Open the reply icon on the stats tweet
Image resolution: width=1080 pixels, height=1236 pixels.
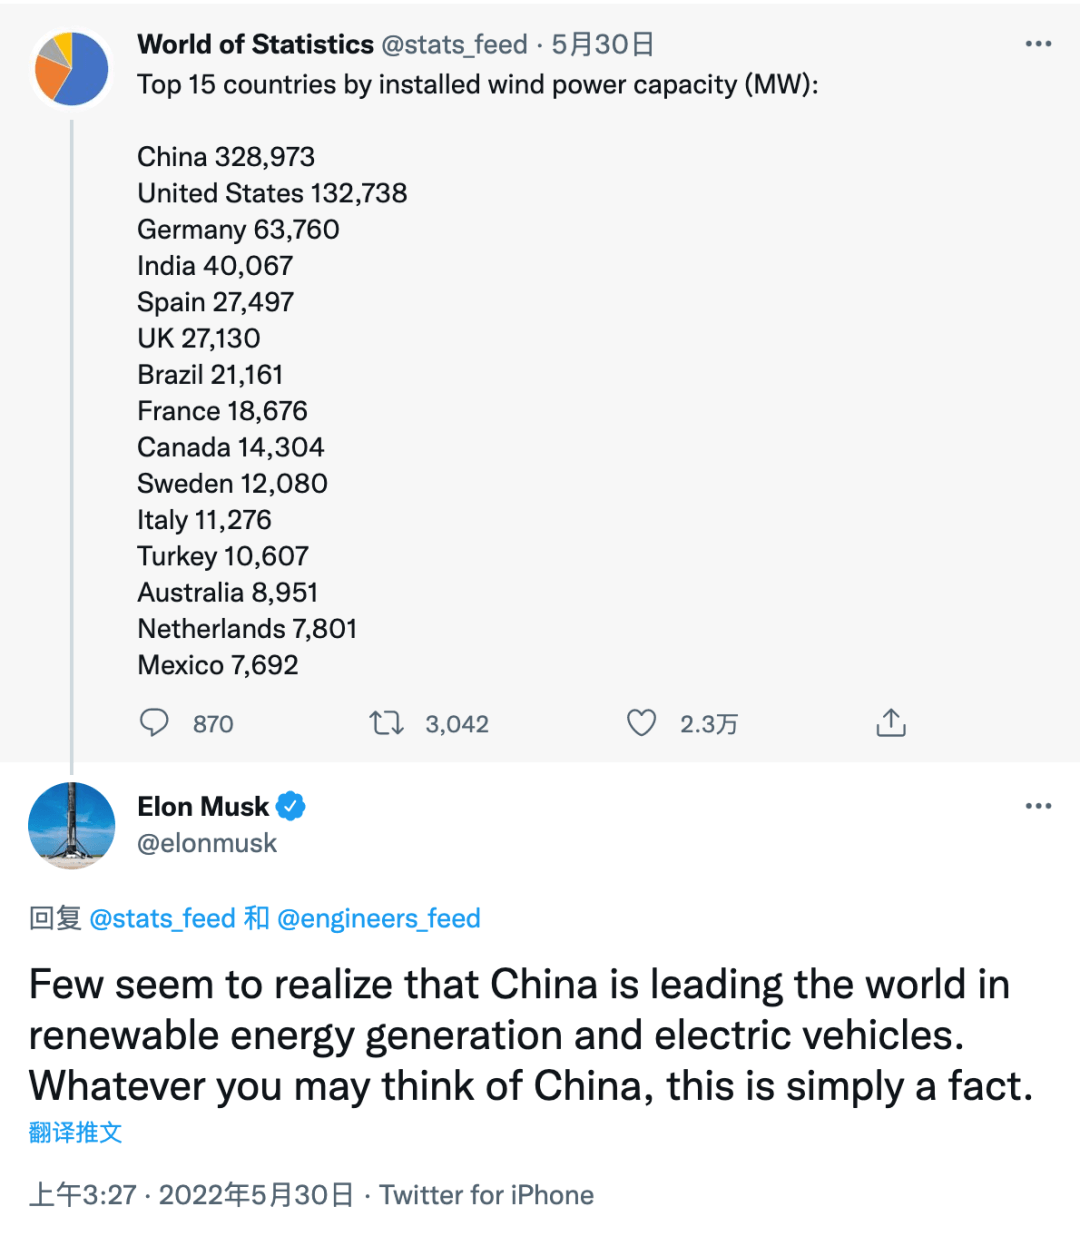pyautogui.click(x=154, y=722)
